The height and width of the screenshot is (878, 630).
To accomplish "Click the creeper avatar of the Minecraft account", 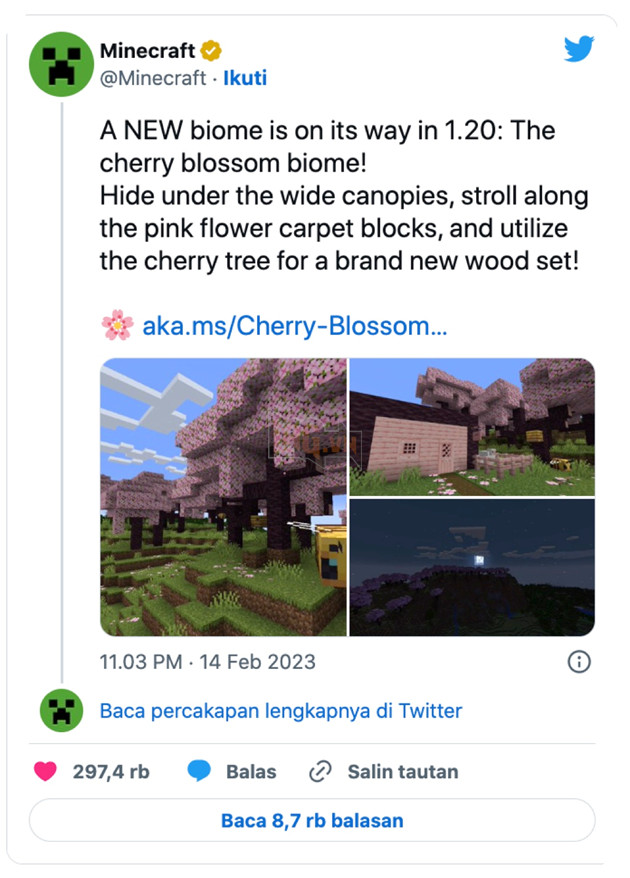I will coord(60,62).
